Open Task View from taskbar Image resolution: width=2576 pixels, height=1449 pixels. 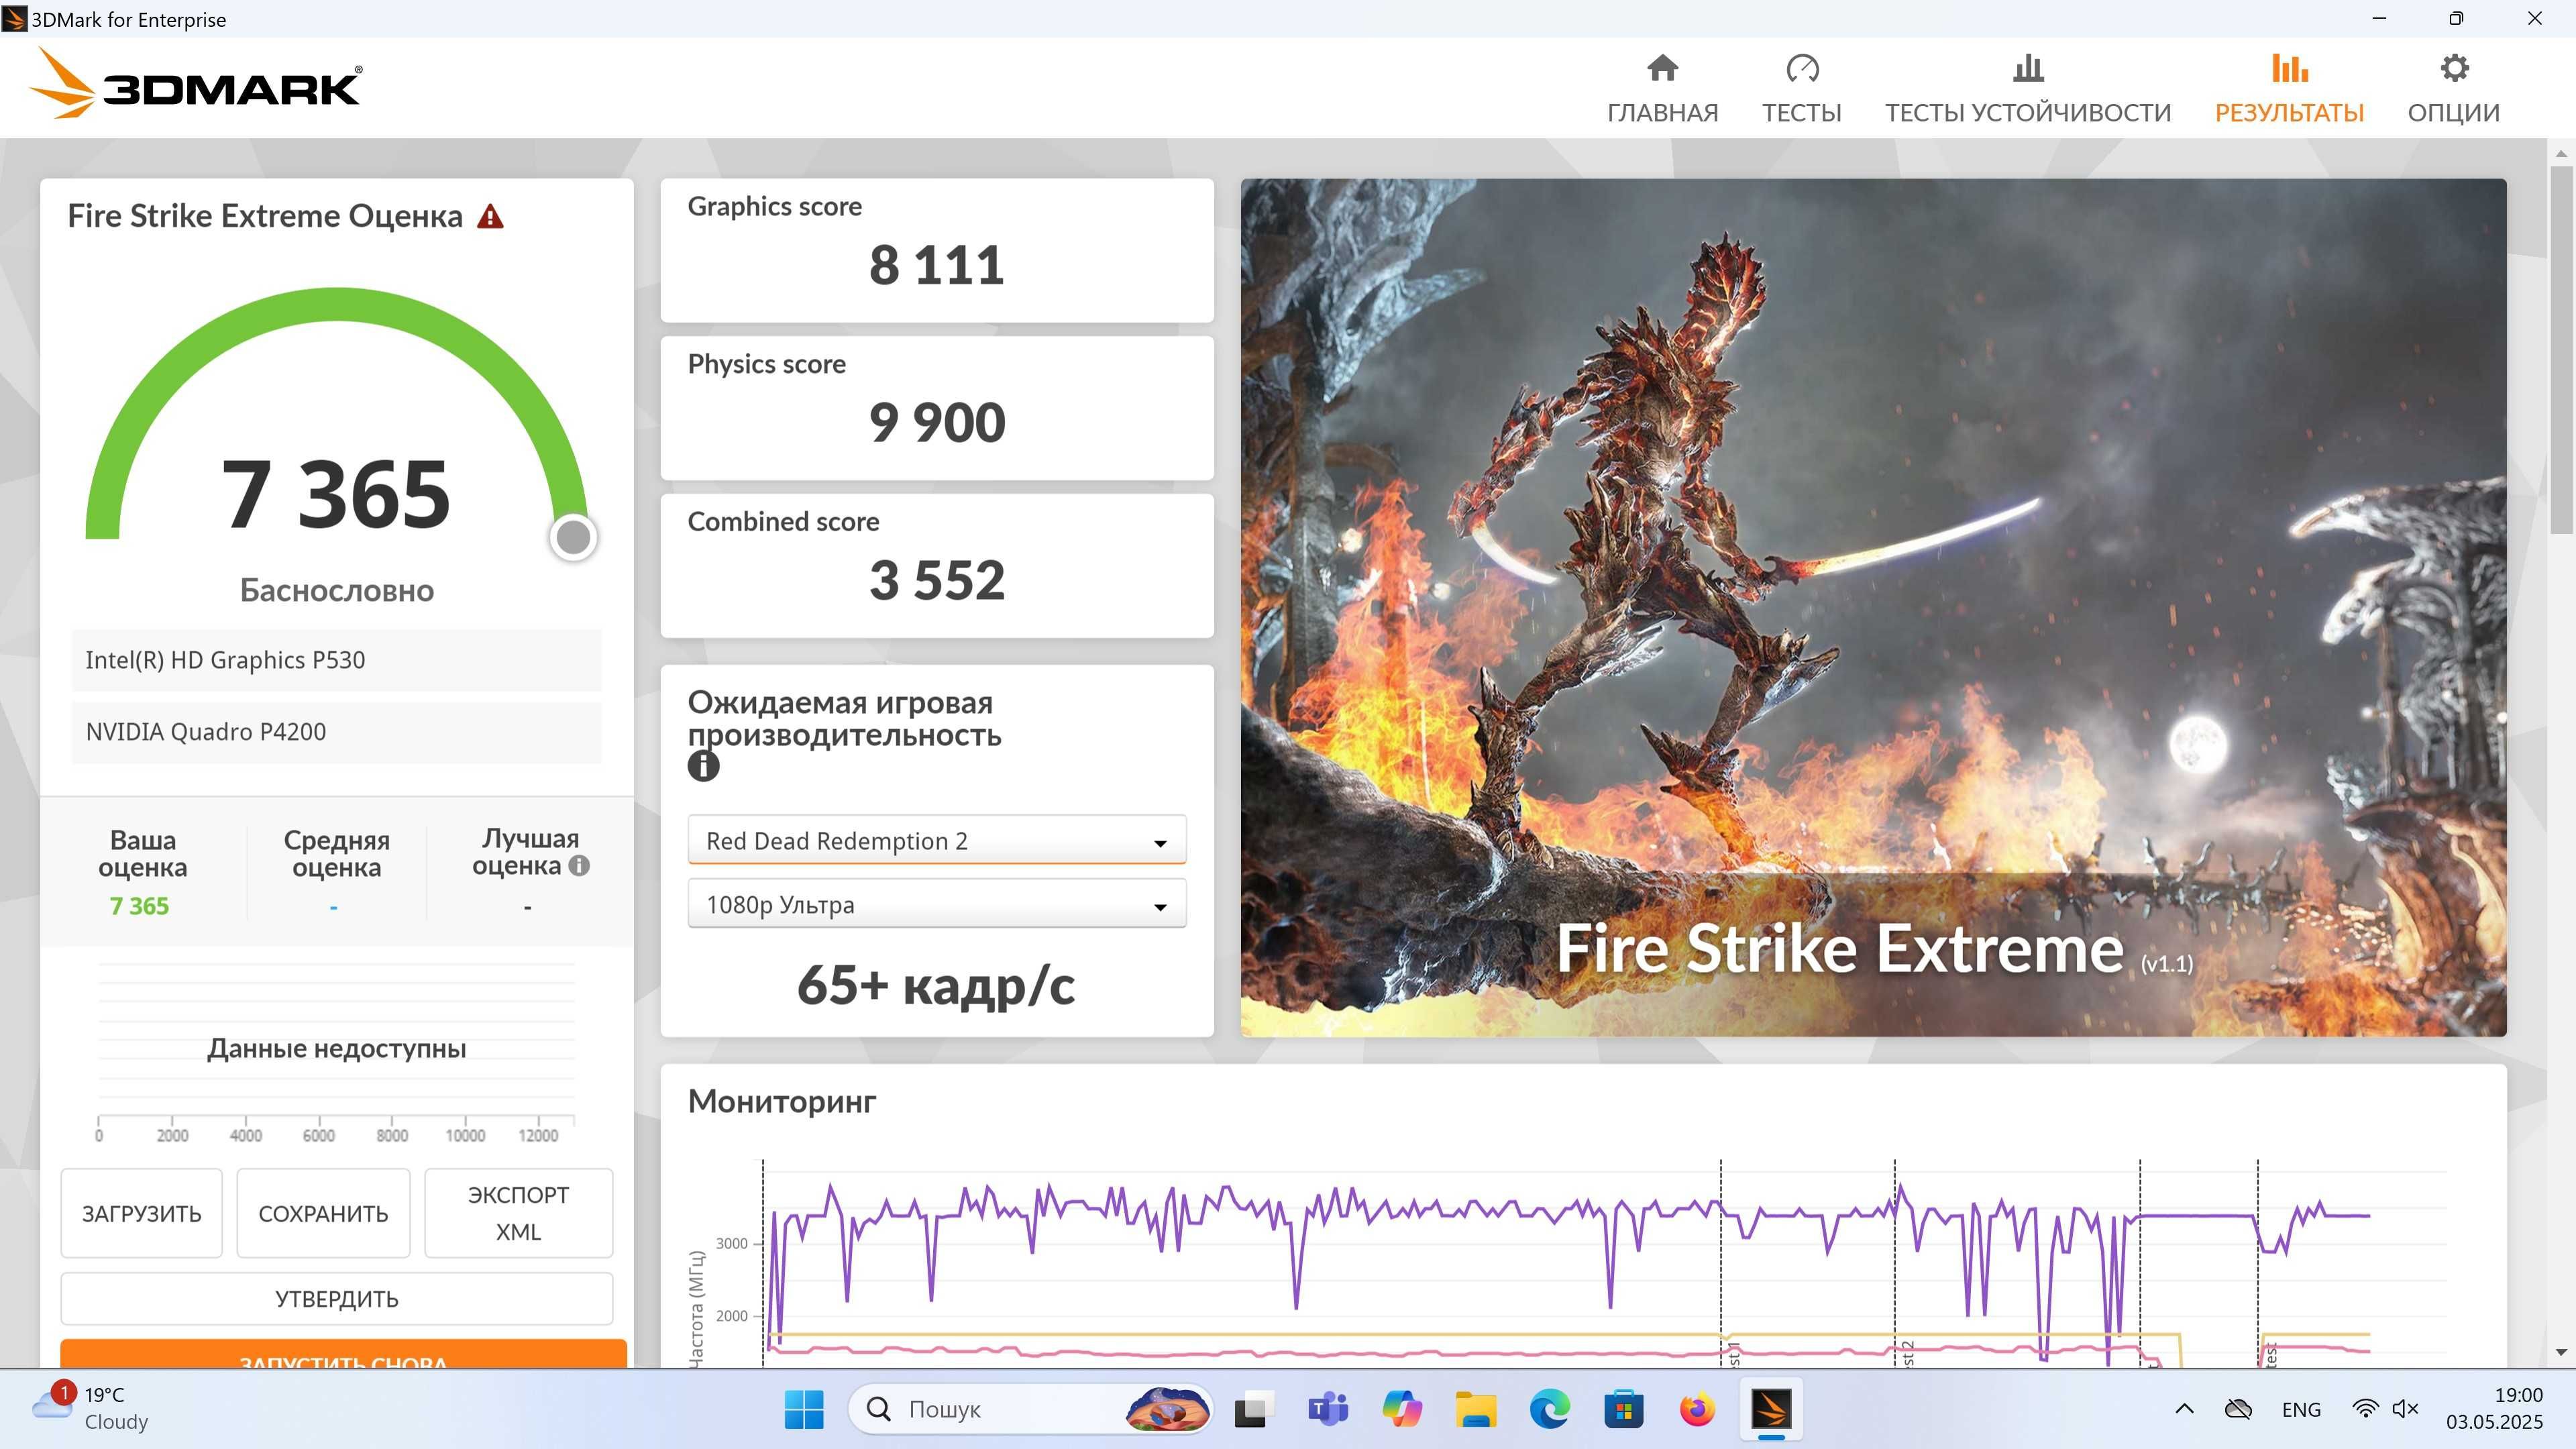pos(1253,1409)
